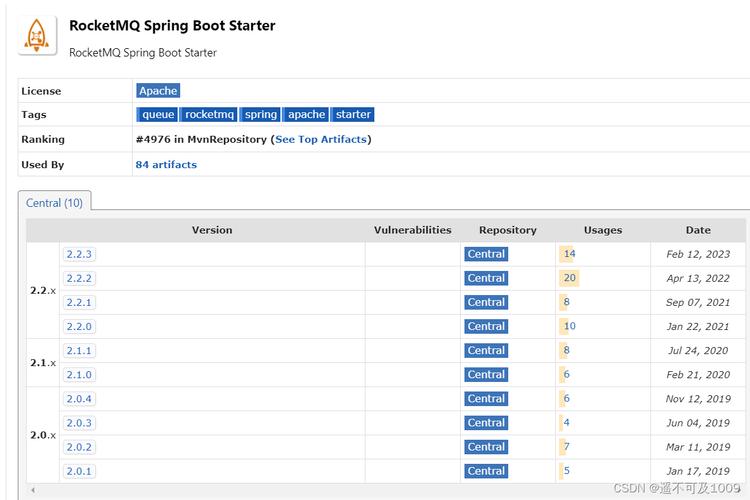Viewport: 750px width, 500px height.
Task: Click the RocketMQ Spring Boot Starter title
Action: coord(172,26)
